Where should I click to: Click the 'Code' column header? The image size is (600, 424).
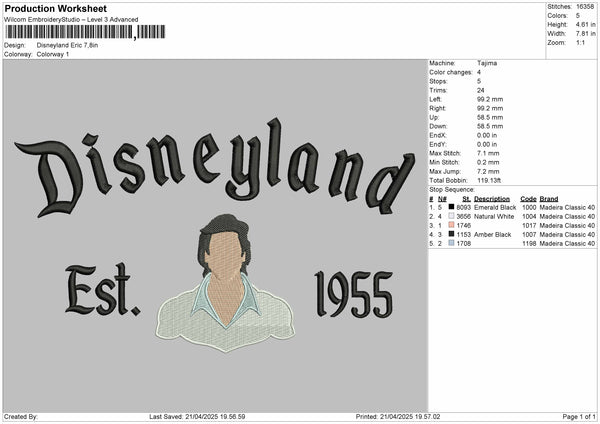[x=528, y=199]
